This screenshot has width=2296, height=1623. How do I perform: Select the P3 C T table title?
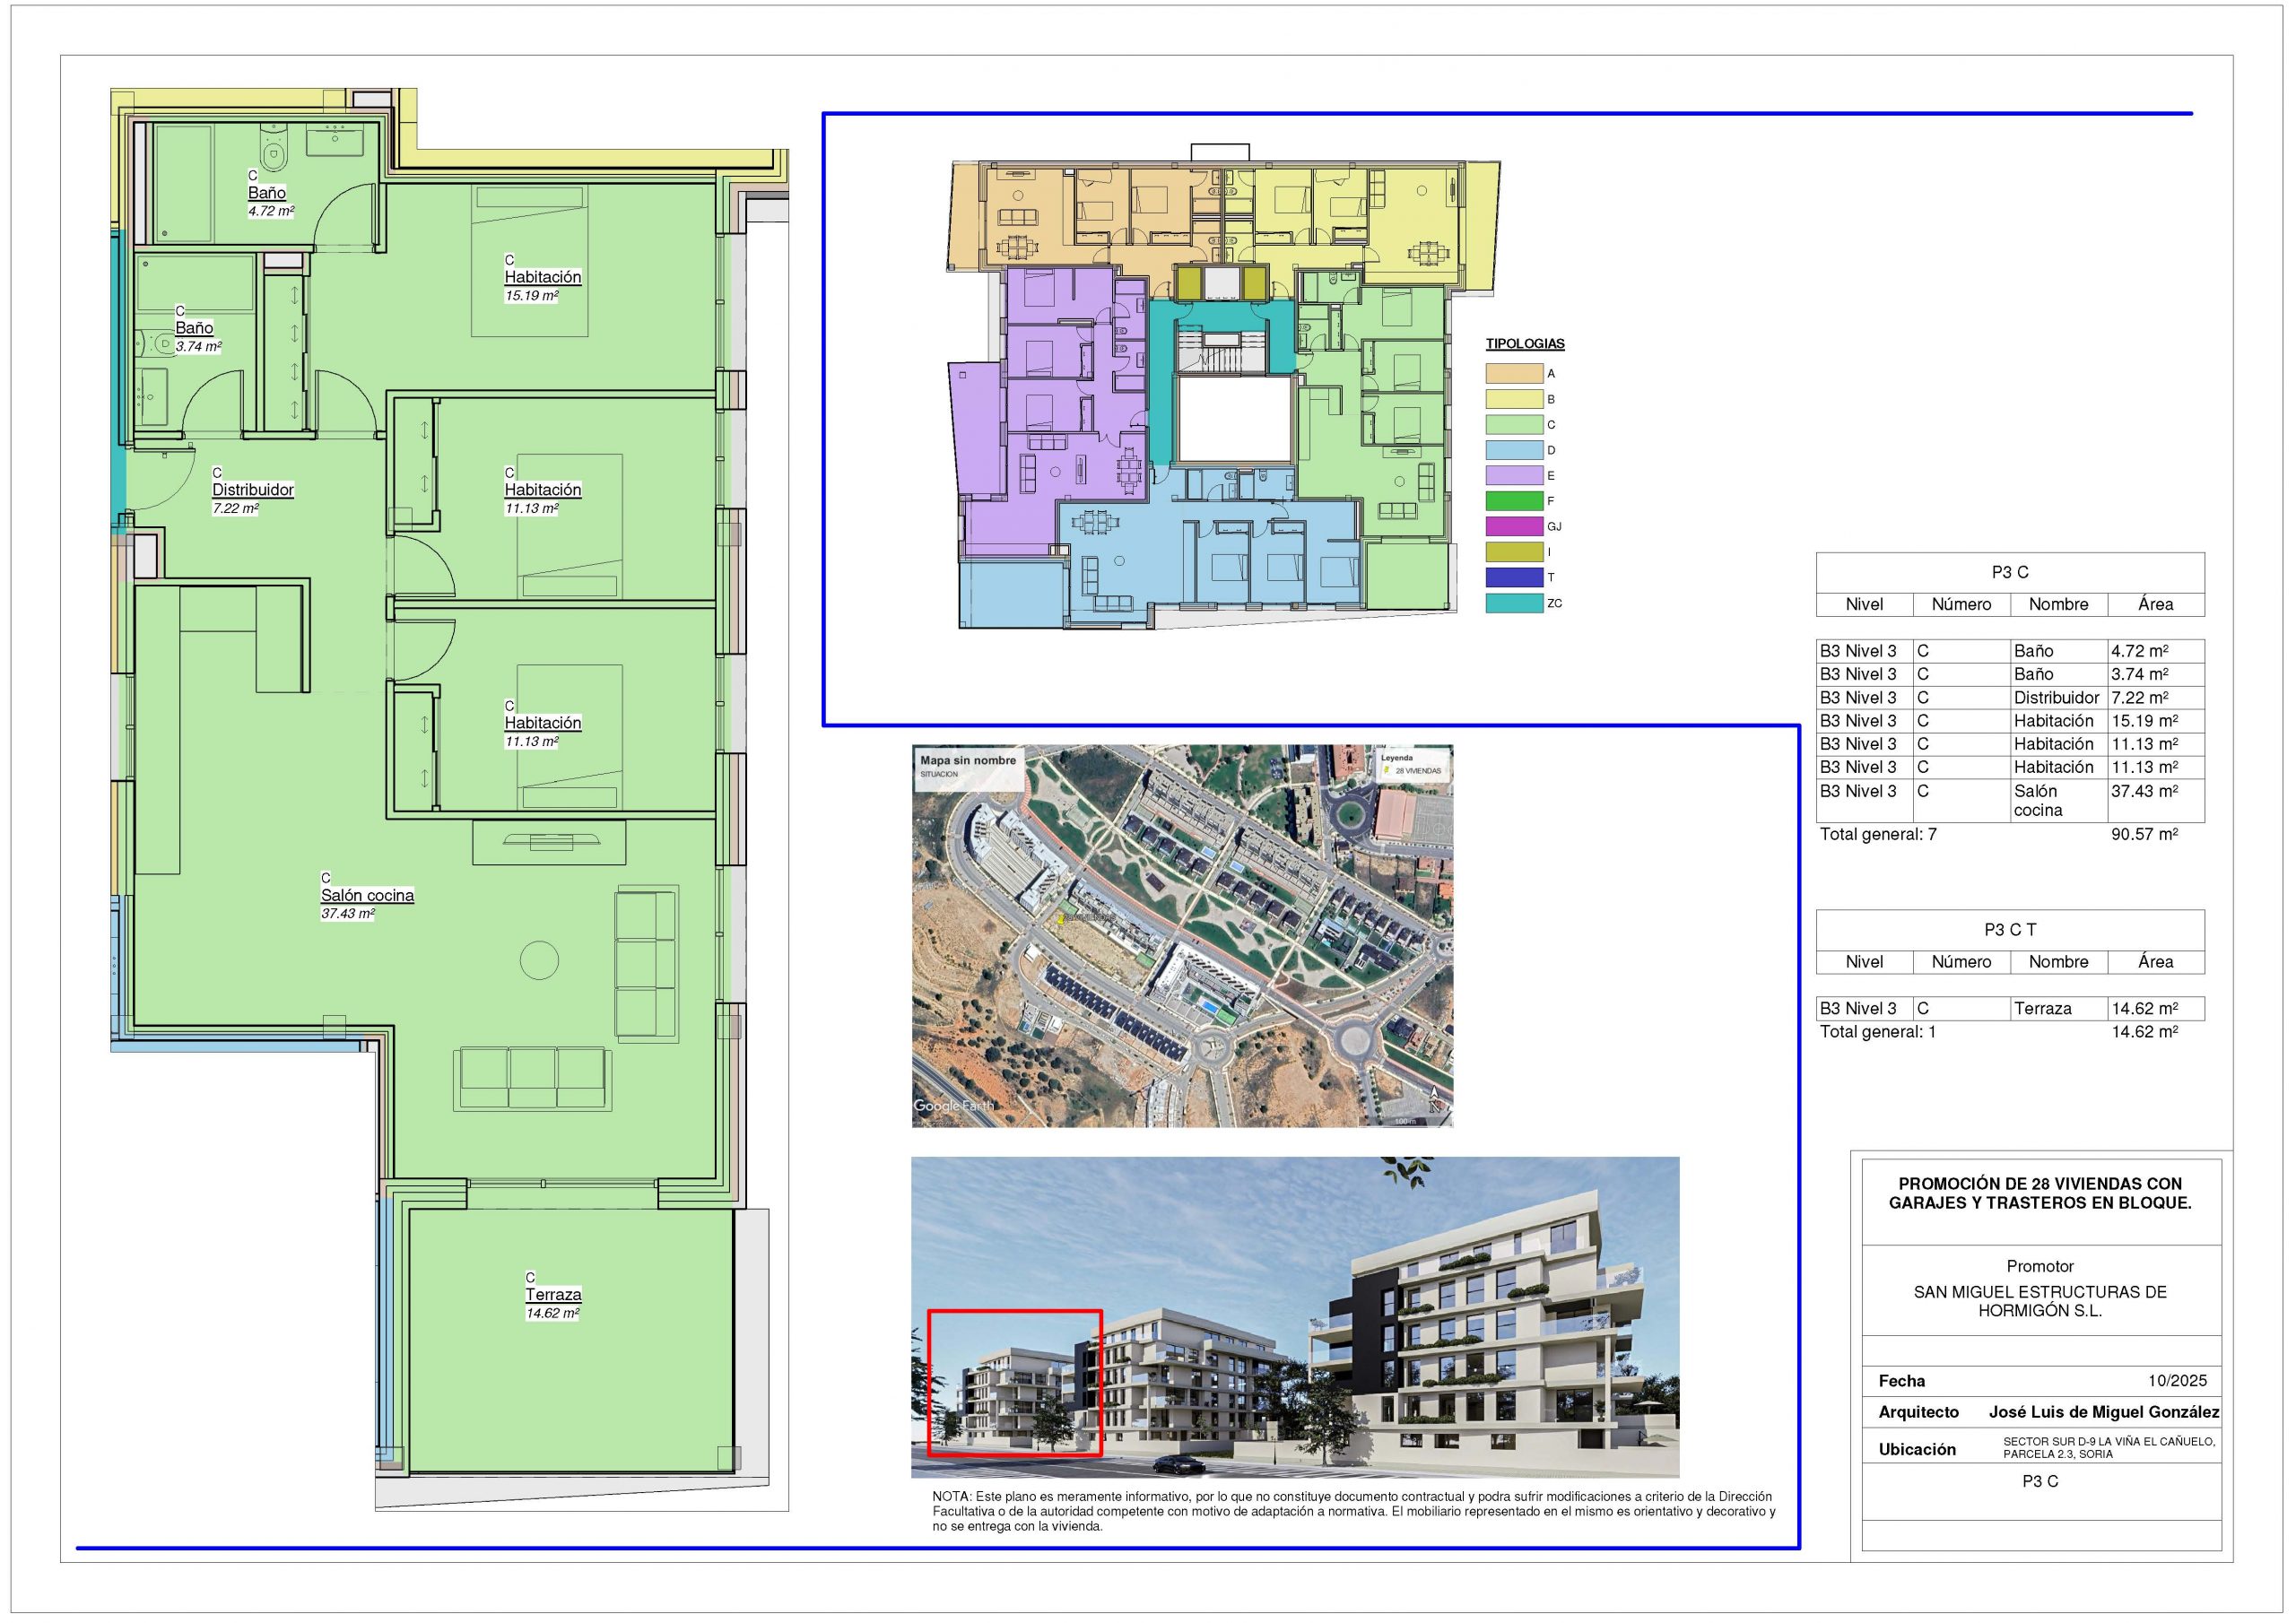(x=2009, y=930)
